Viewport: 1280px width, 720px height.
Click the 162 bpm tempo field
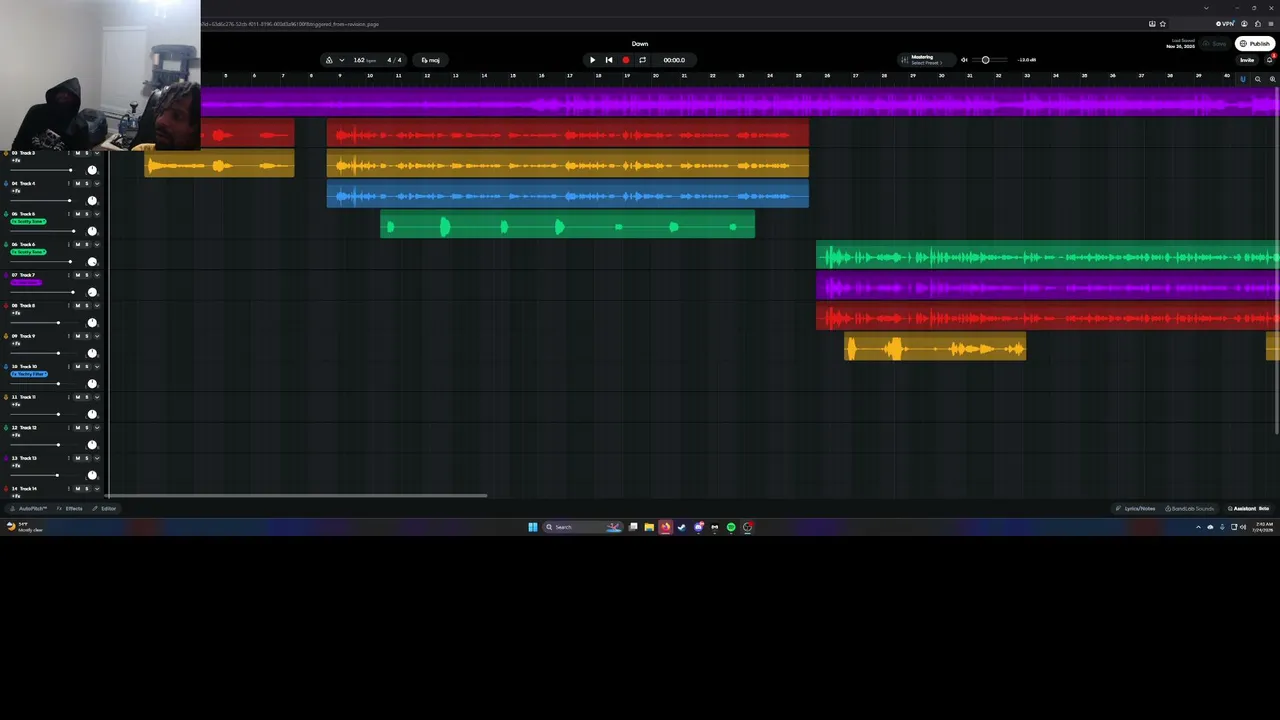click(365, 60)
